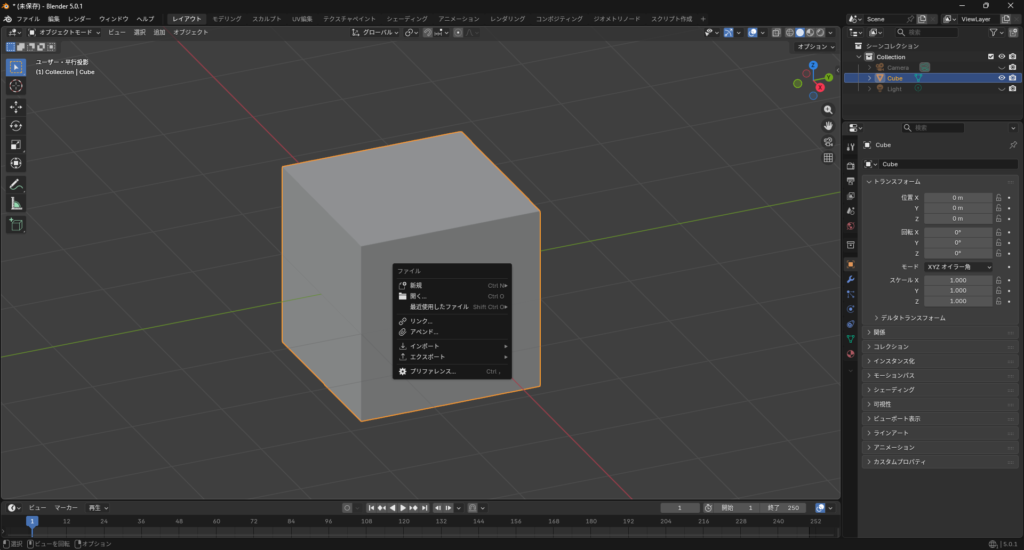This screenshot has height=550, width=1024.
Task: Activate the Scale tool
Action: (16, 144)
